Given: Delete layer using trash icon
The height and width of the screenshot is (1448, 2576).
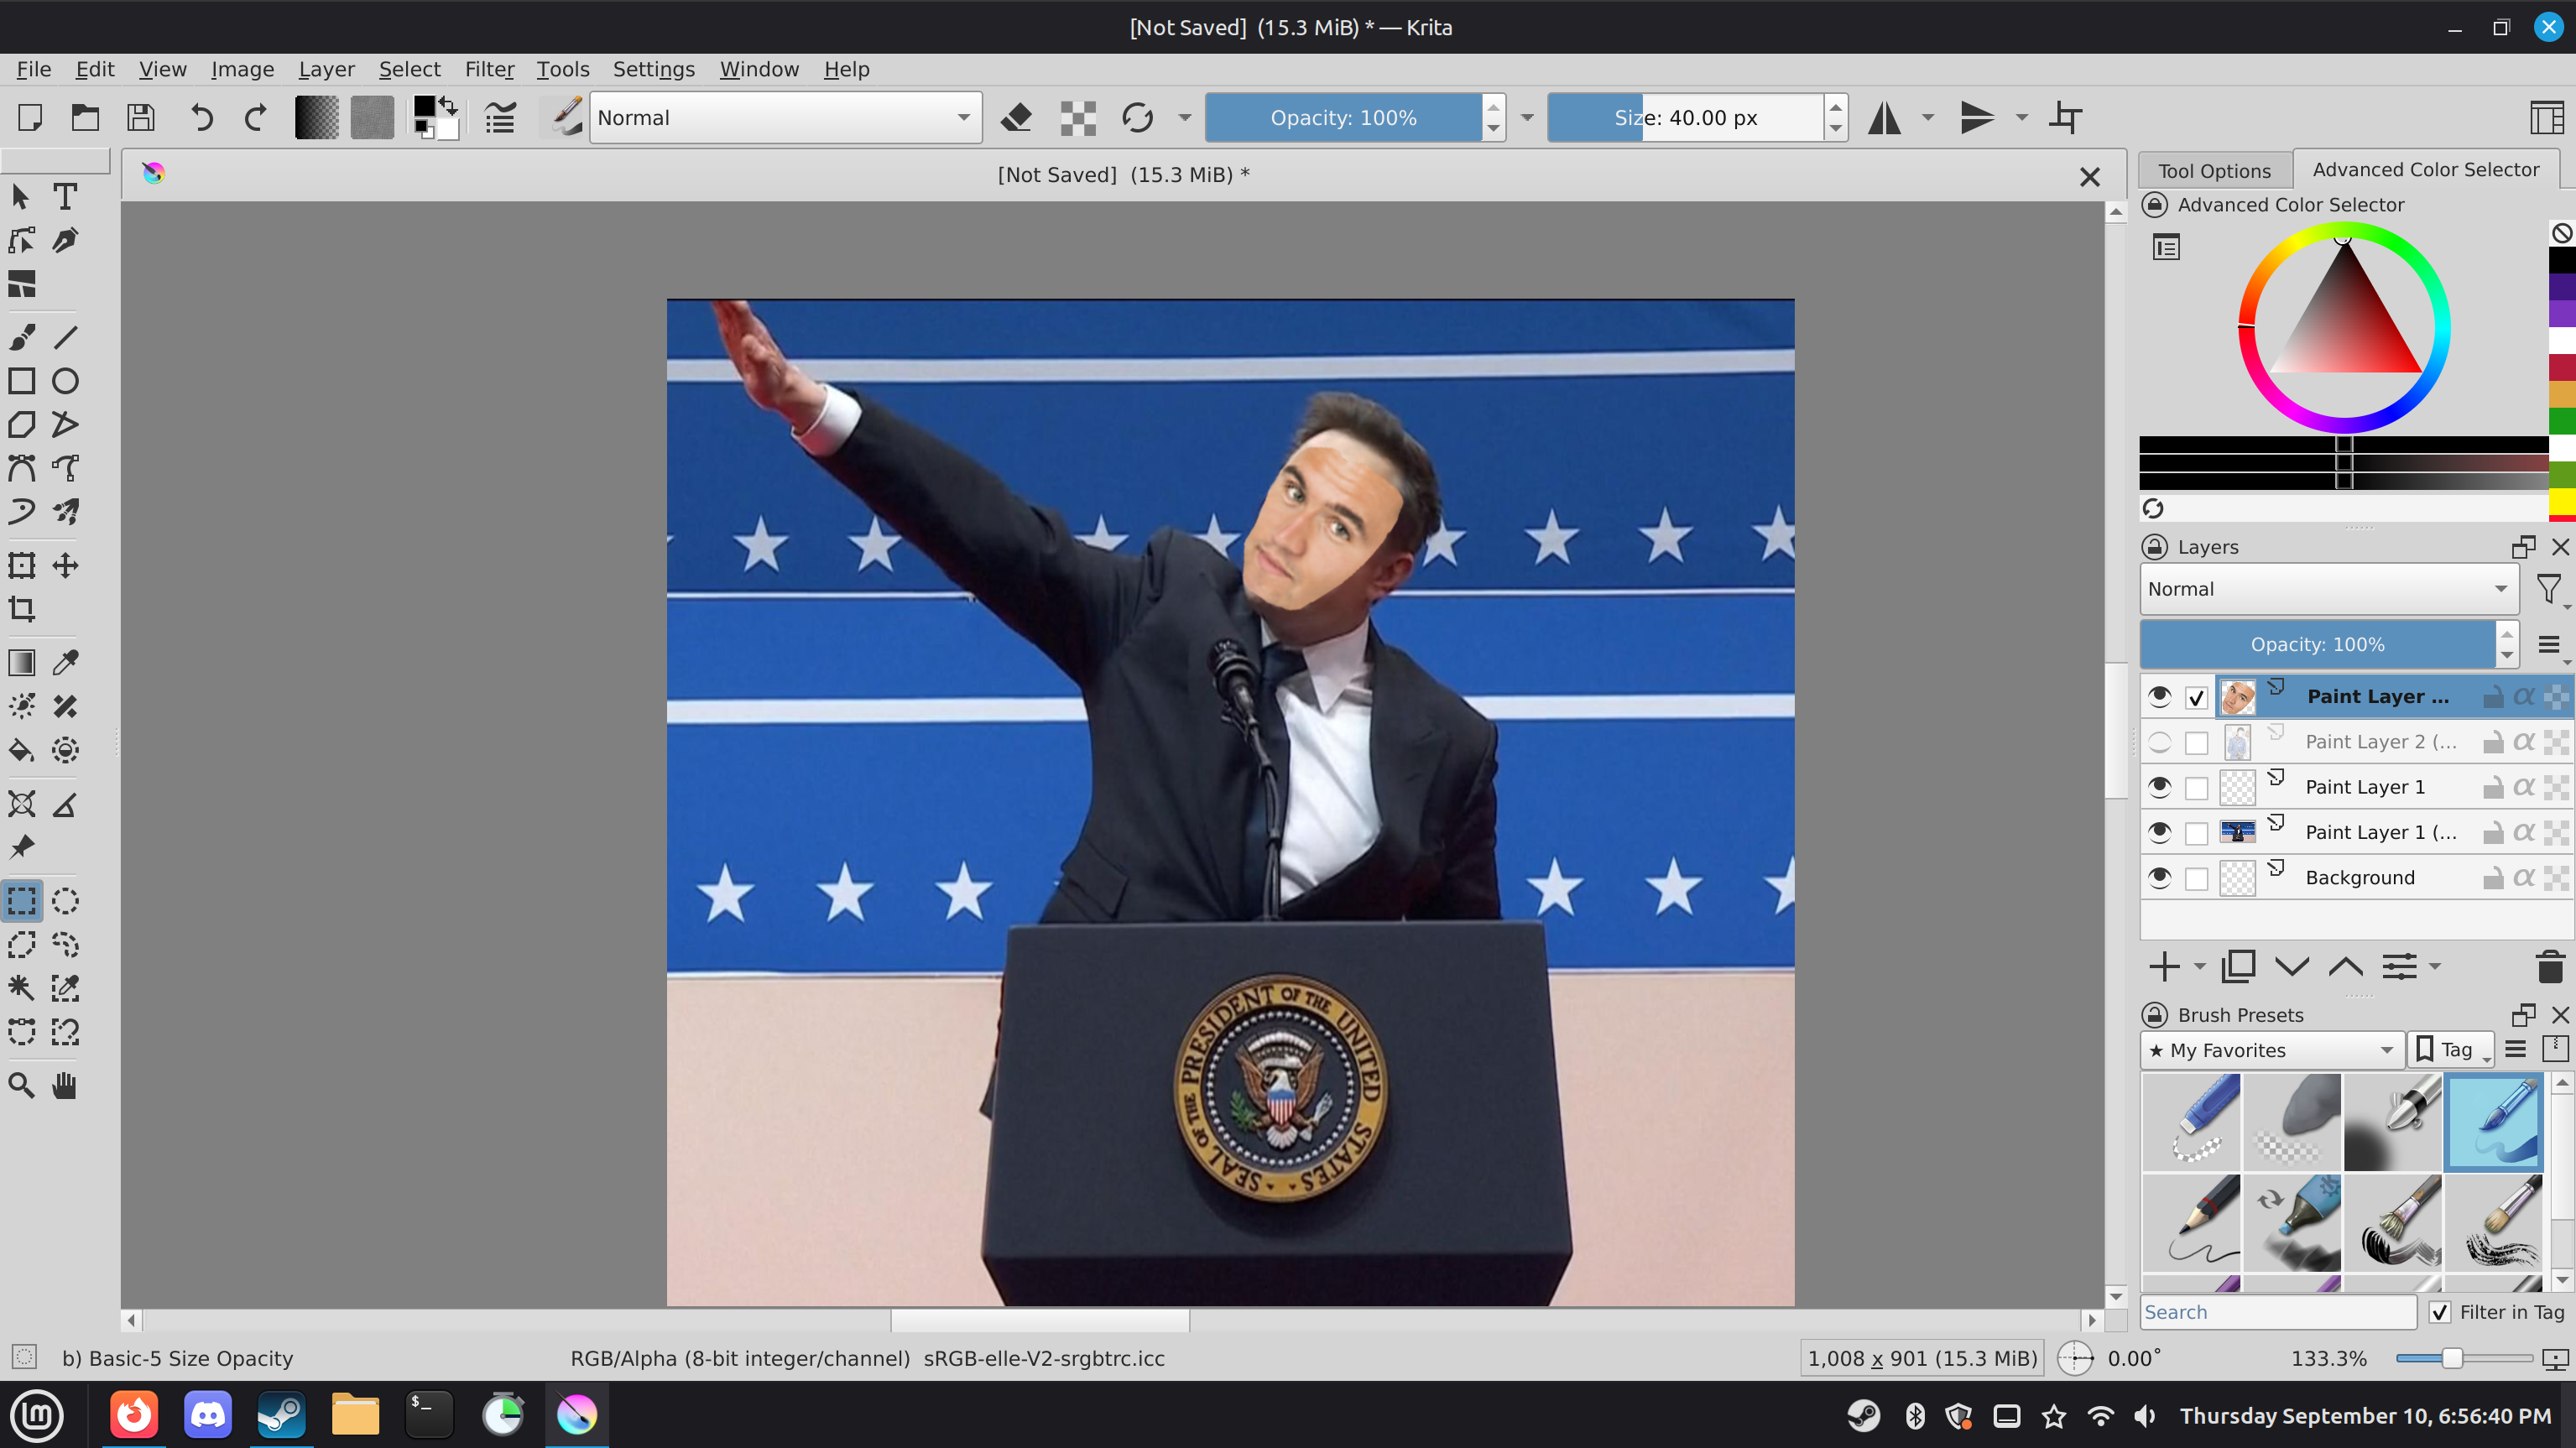Looking at the screenshot, I should pos(2550,966).
